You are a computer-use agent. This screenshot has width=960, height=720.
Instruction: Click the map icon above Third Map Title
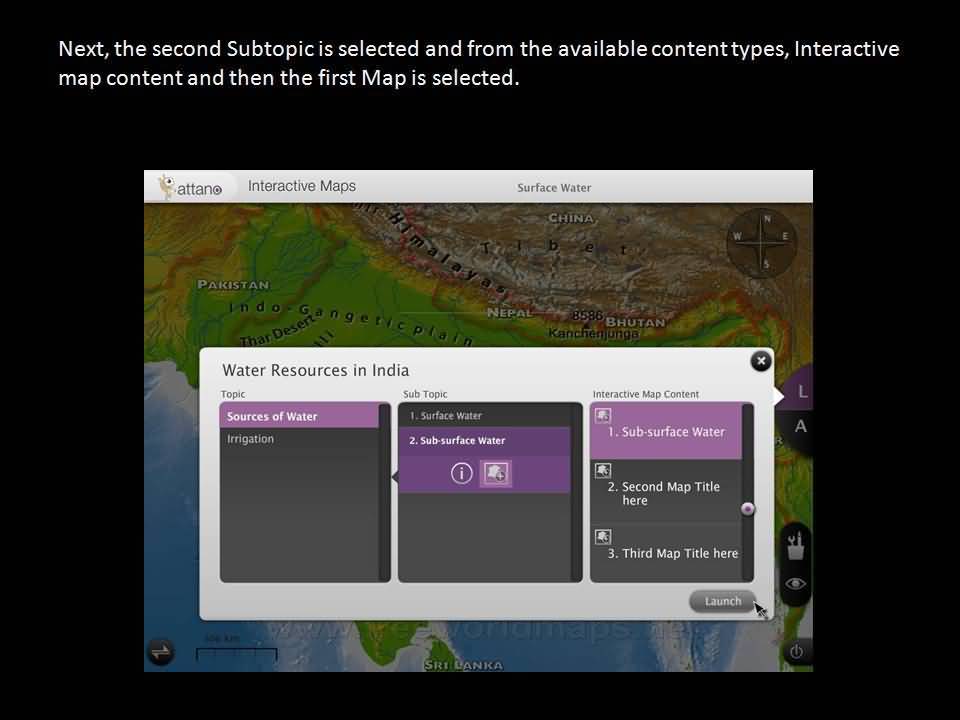coord(603,536)
